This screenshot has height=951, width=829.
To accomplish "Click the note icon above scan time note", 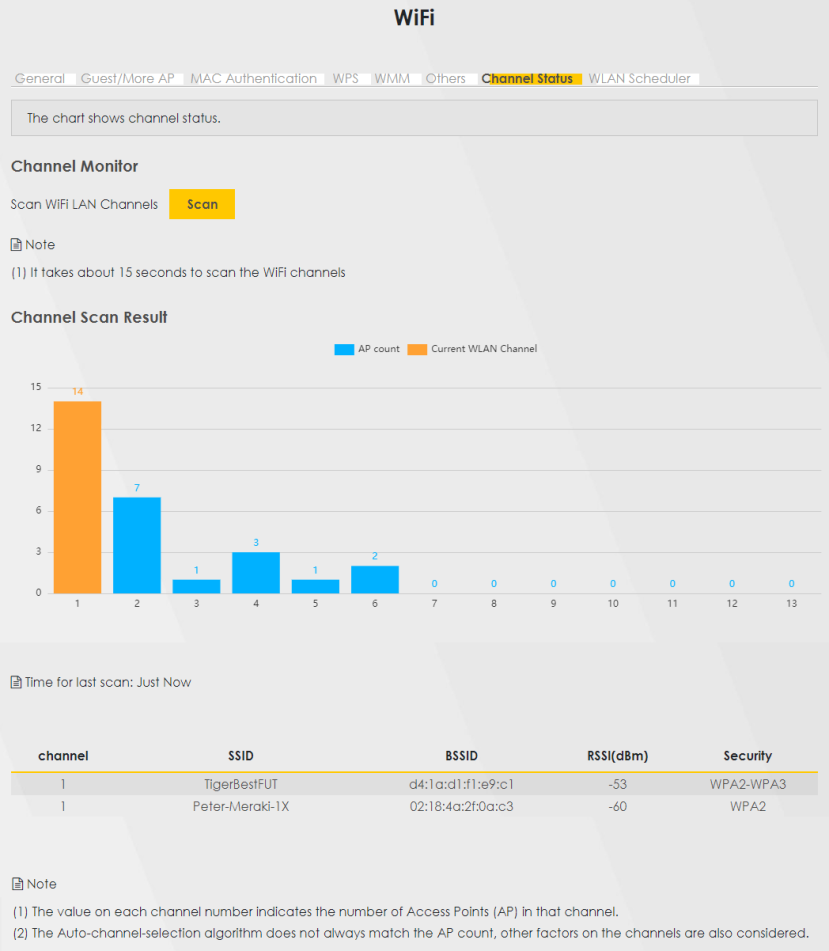I will [x=16, y=245].
